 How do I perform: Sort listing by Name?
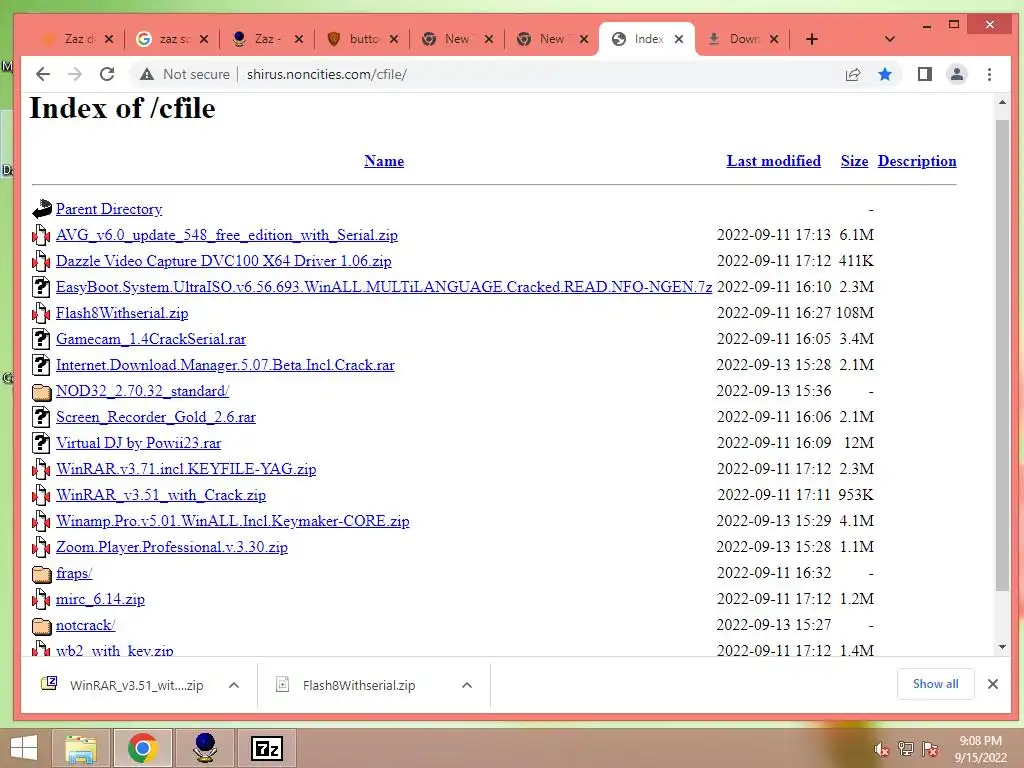(384, 161)
